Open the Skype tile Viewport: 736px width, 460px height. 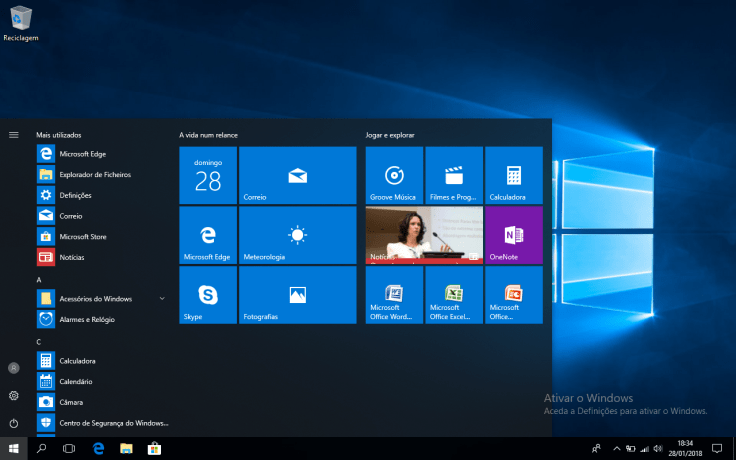(208, 295)
